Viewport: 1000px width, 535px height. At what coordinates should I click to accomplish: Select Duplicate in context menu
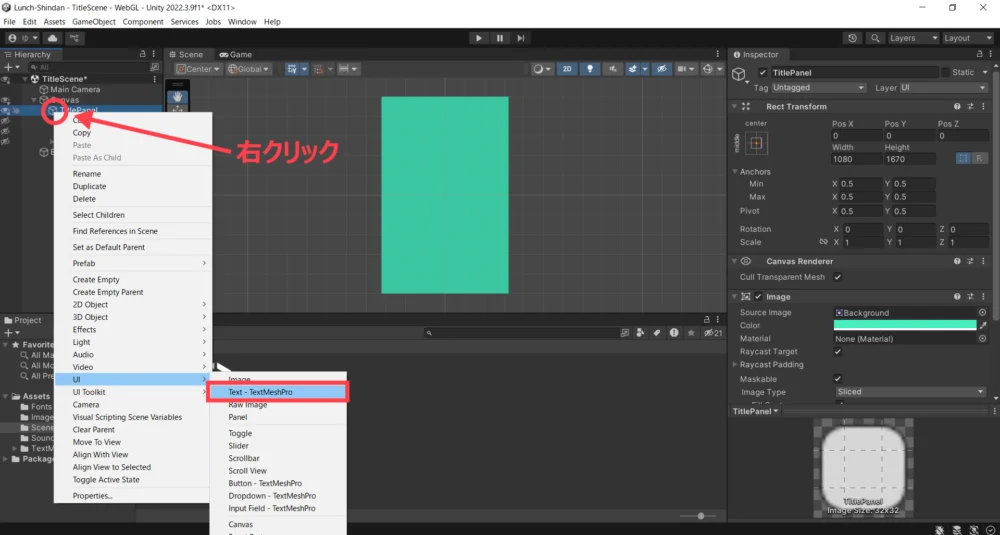tap(89, 186)
